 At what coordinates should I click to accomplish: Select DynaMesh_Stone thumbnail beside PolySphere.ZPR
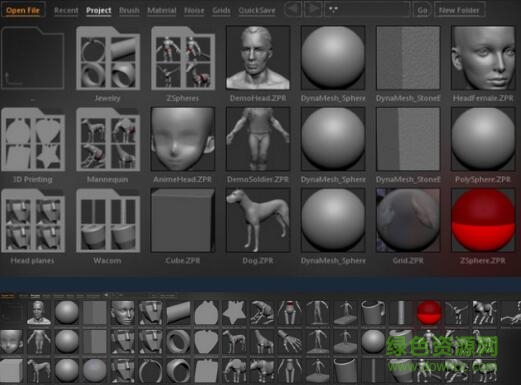(x=408, y=139)
